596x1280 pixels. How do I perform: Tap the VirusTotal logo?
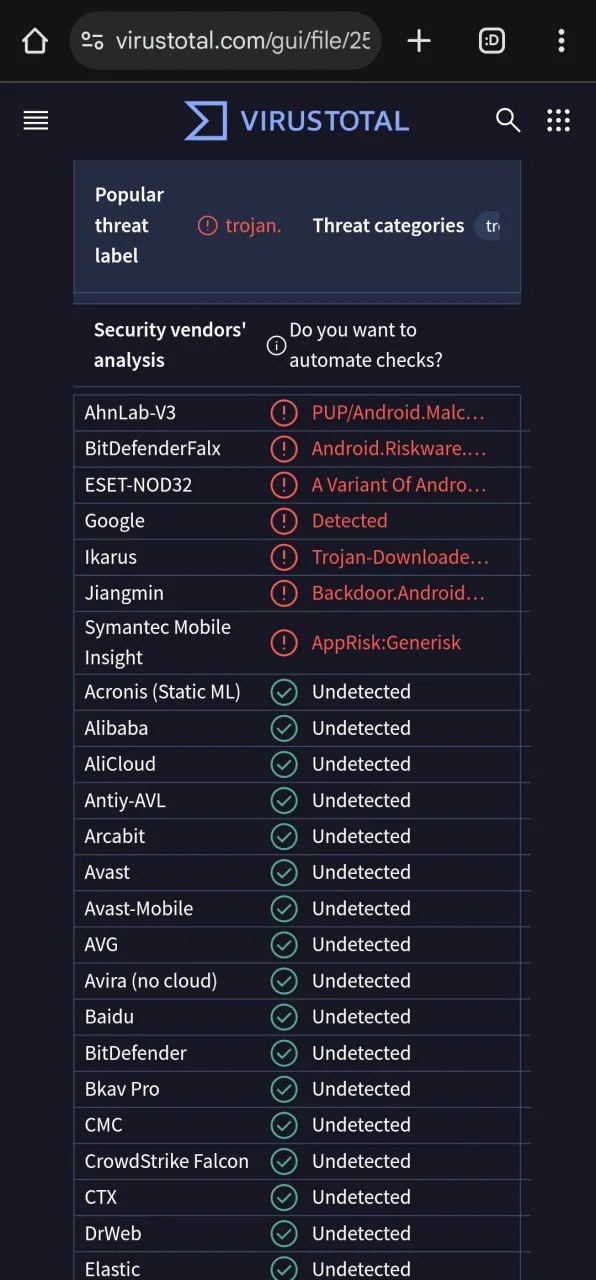coord(297,121)
